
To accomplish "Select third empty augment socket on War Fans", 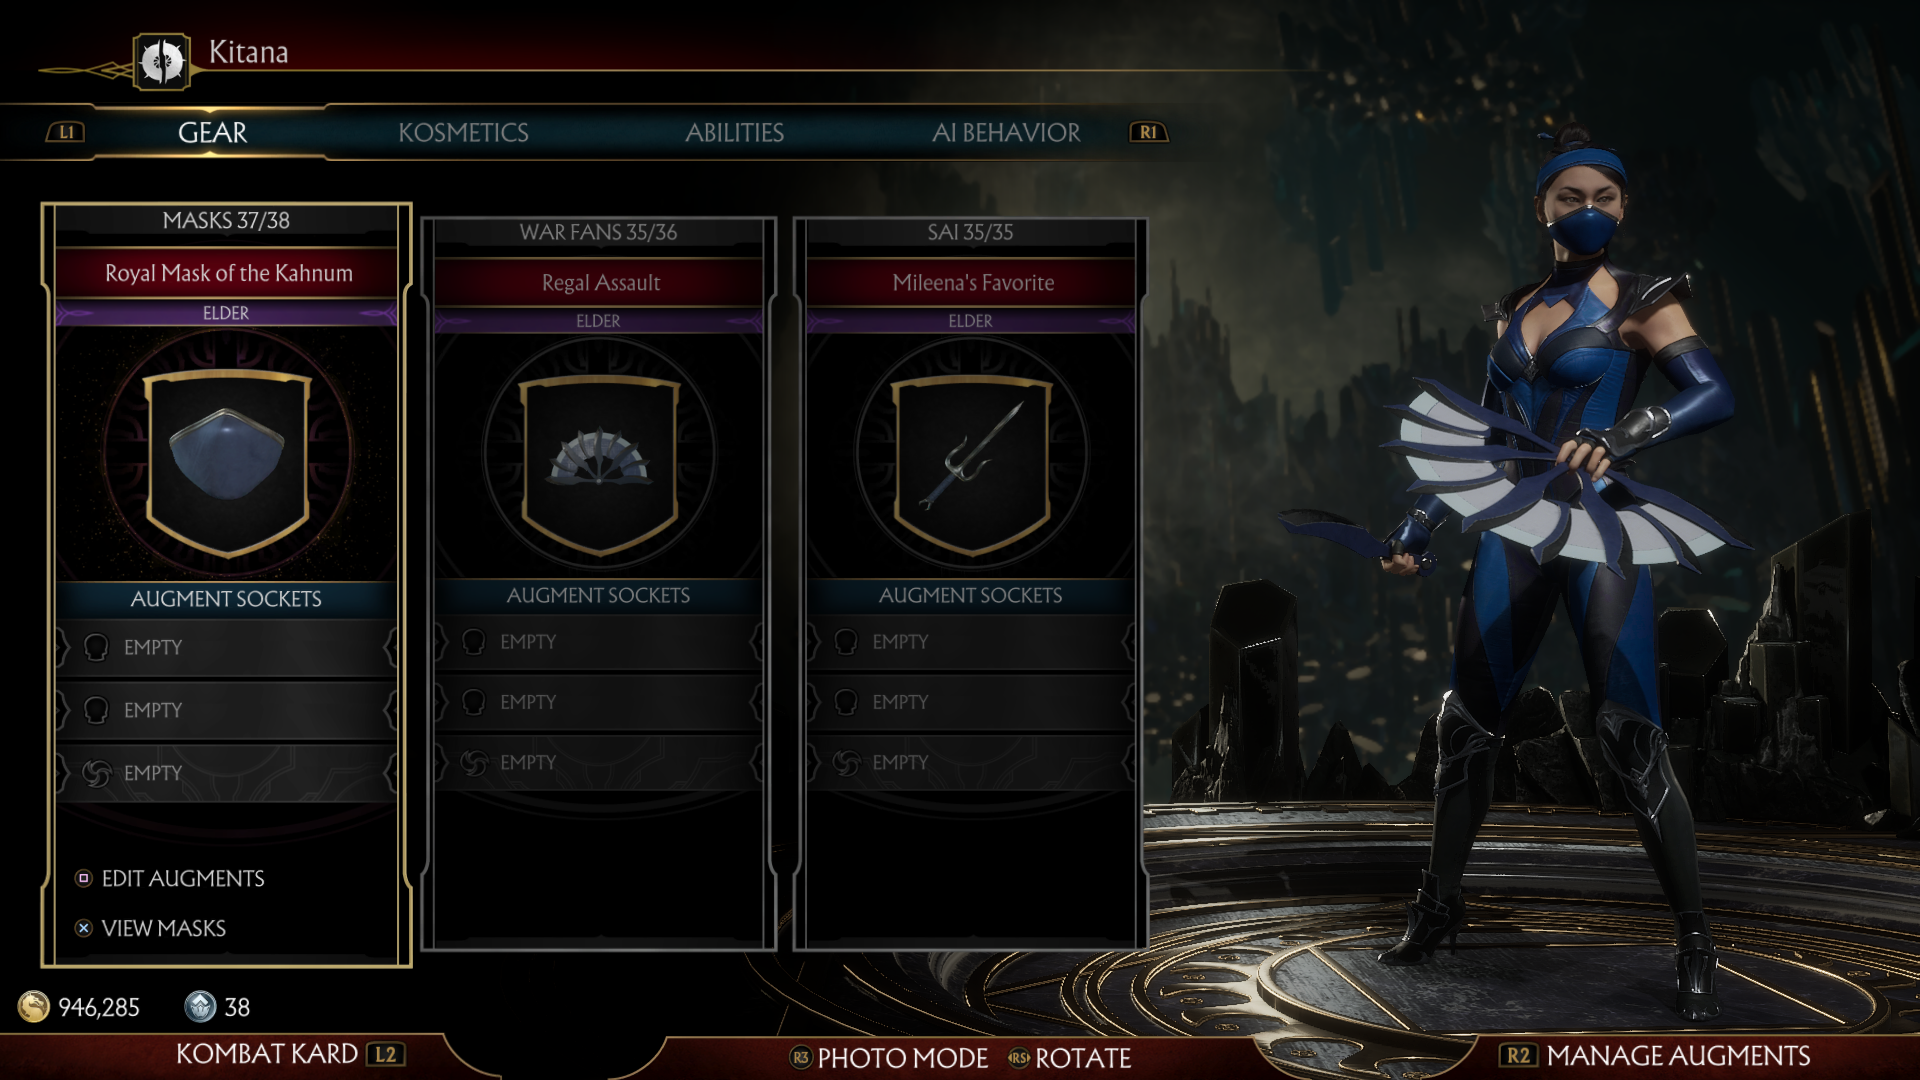I will [599, 763].
